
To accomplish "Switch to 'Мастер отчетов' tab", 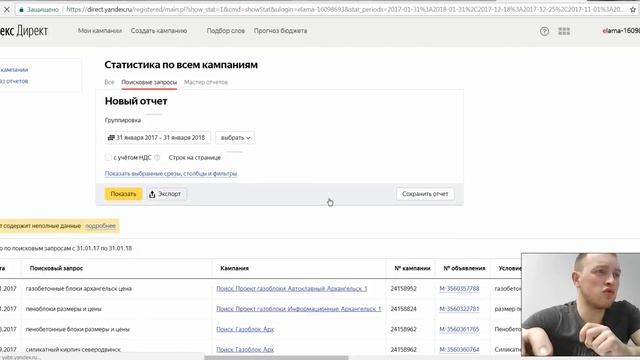I will tap(206, 82).
